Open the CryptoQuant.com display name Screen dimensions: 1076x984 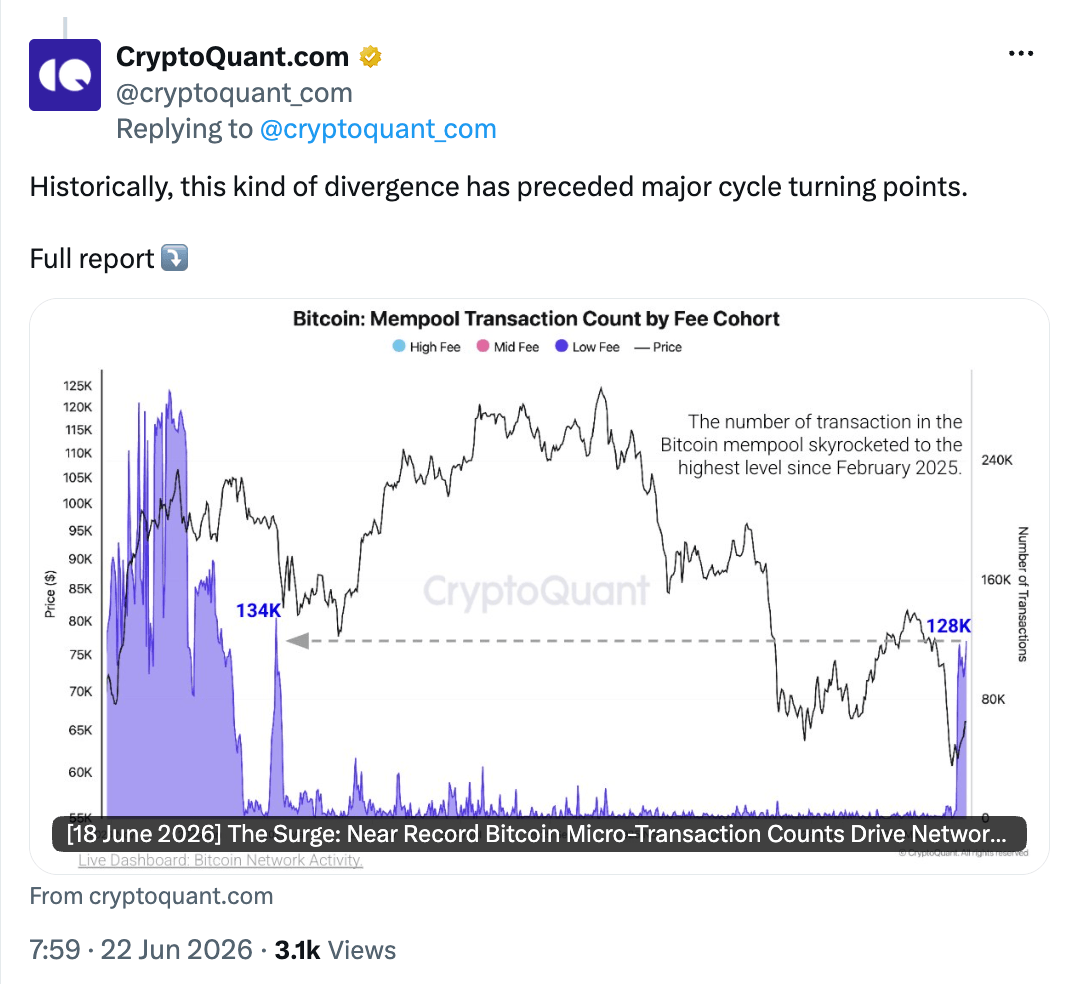[x=233, y=57]
